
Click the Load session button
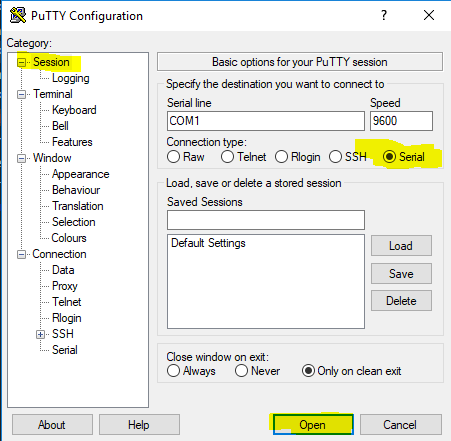[401, 246]
